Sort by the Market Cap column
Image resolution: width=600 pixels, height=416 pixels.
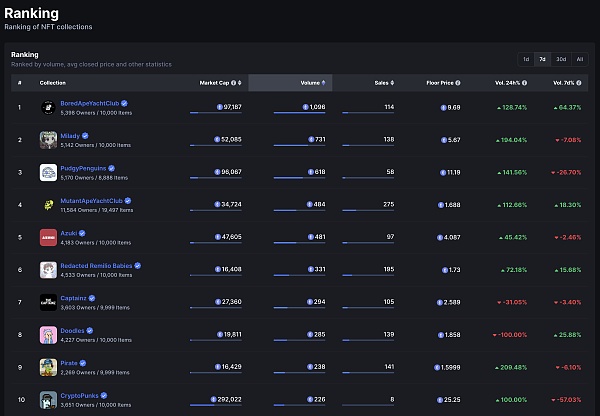click(x=220, y=83)
